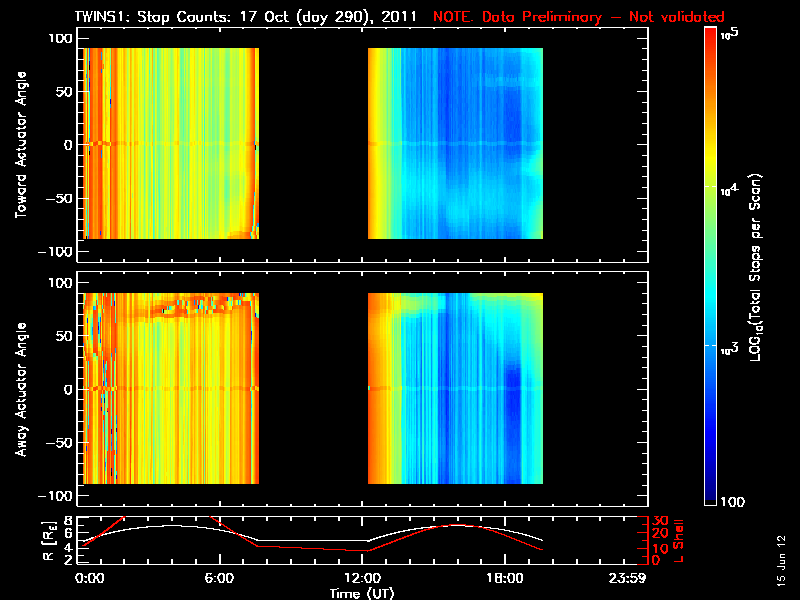Click the '23:59' time tick label

click(627, 578)
